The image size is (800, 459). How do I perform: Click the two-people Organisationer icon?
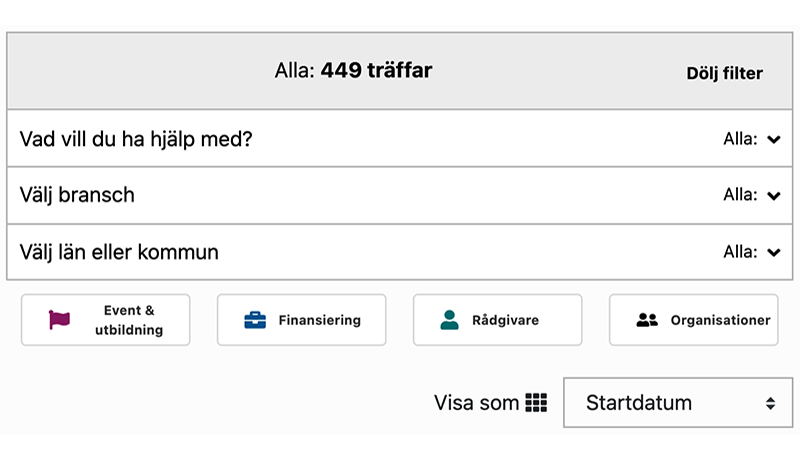coord(647,320)
